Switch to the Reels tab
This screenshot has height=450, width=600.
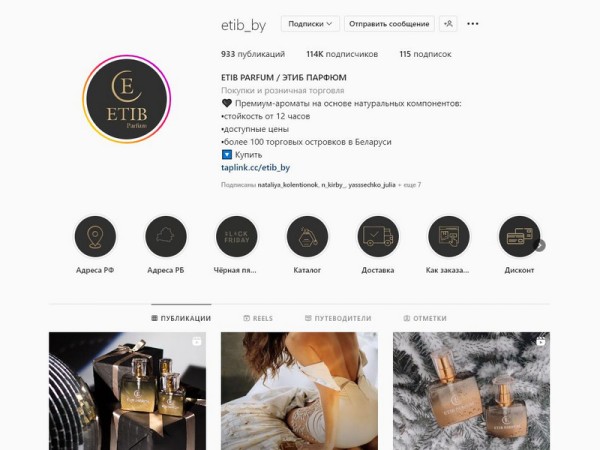[258, 318]
